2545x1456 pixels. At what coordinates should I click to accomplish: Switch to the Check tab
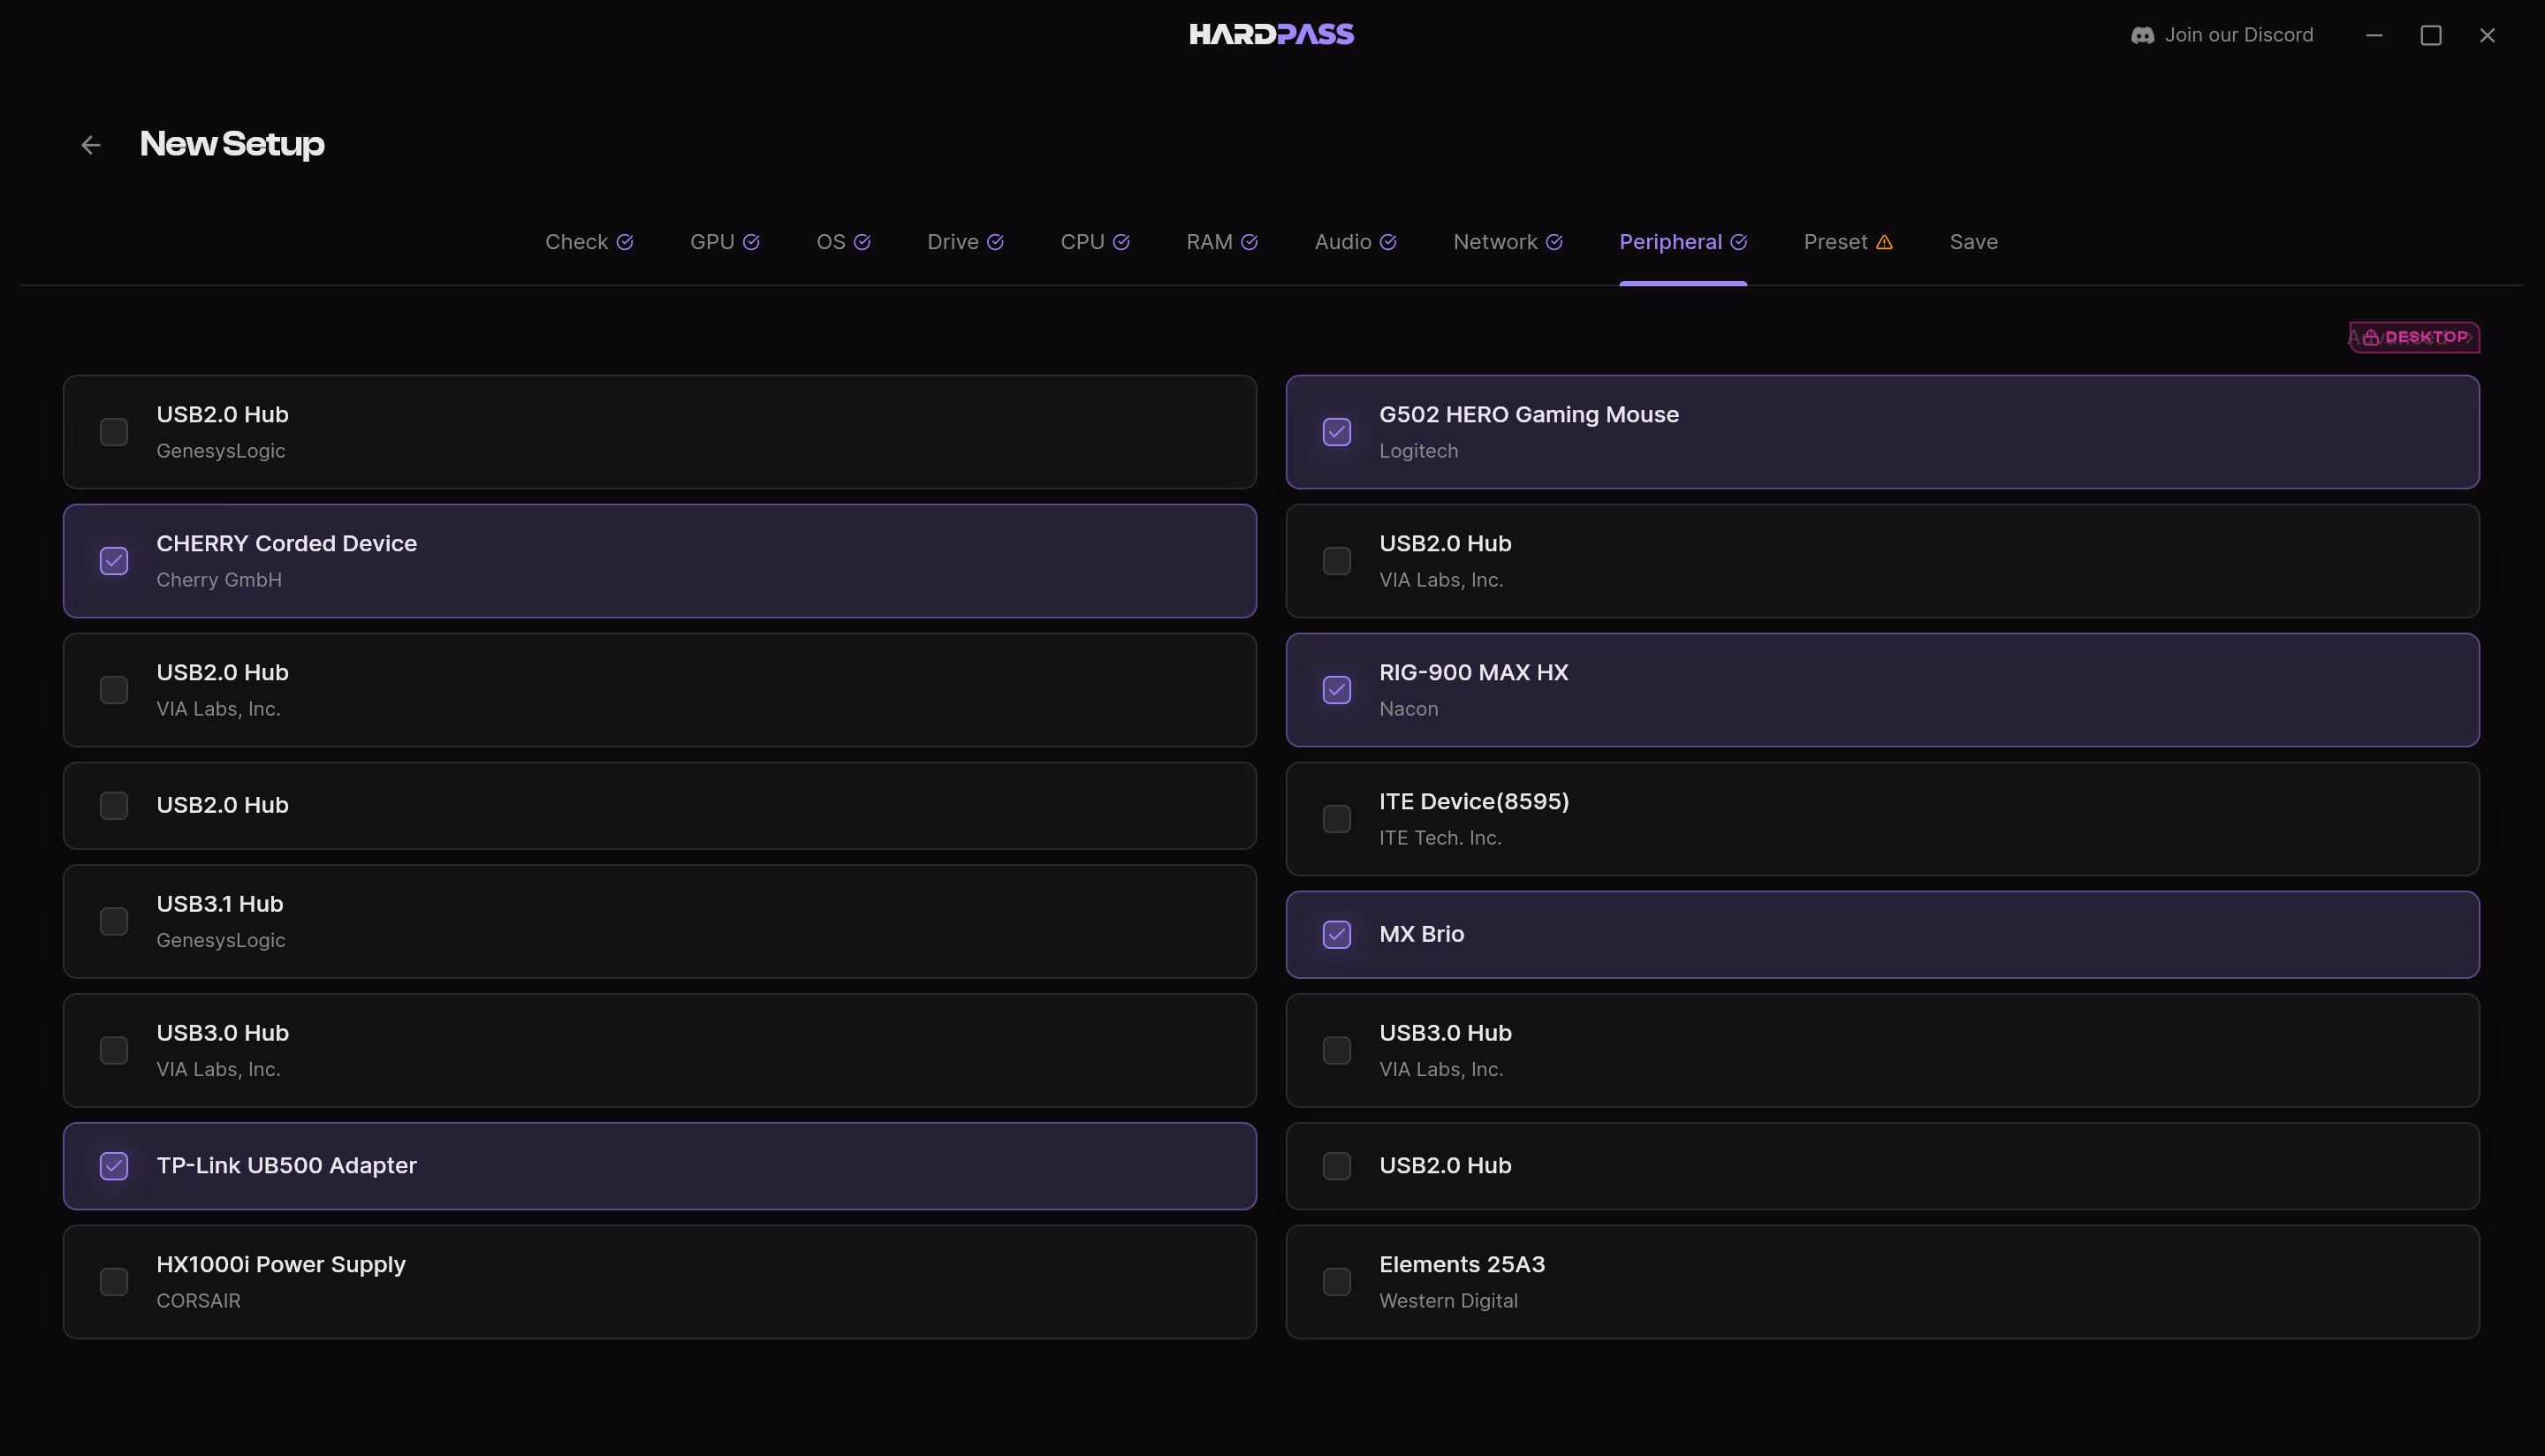pyautogui.click(x=589, y=242)
